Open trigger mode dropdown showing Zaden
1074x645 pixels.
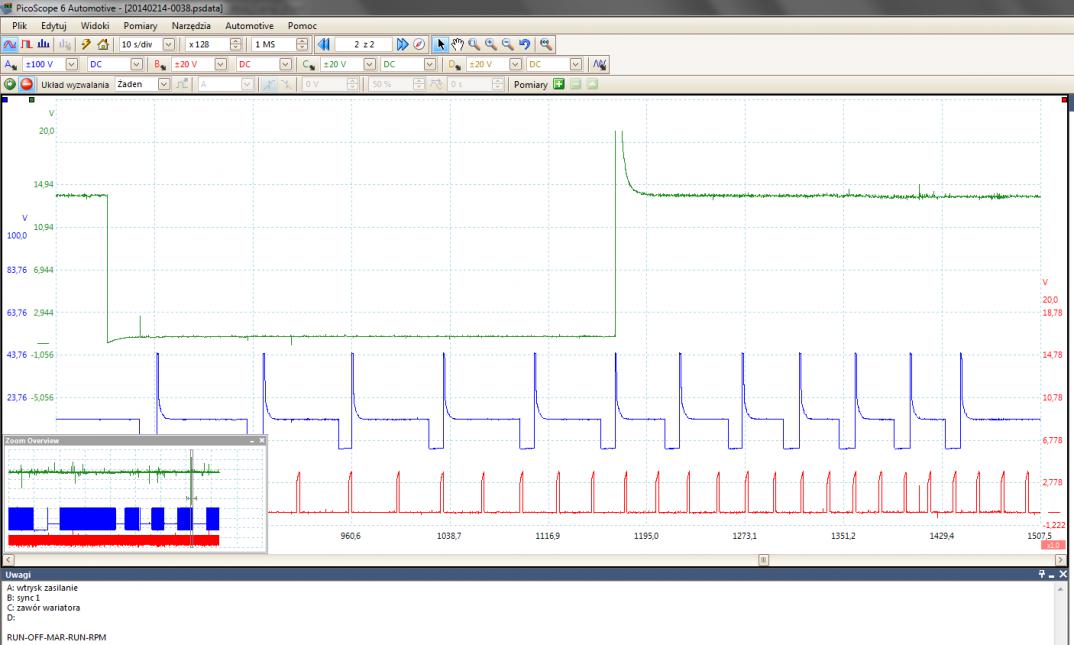coord(165,84)
